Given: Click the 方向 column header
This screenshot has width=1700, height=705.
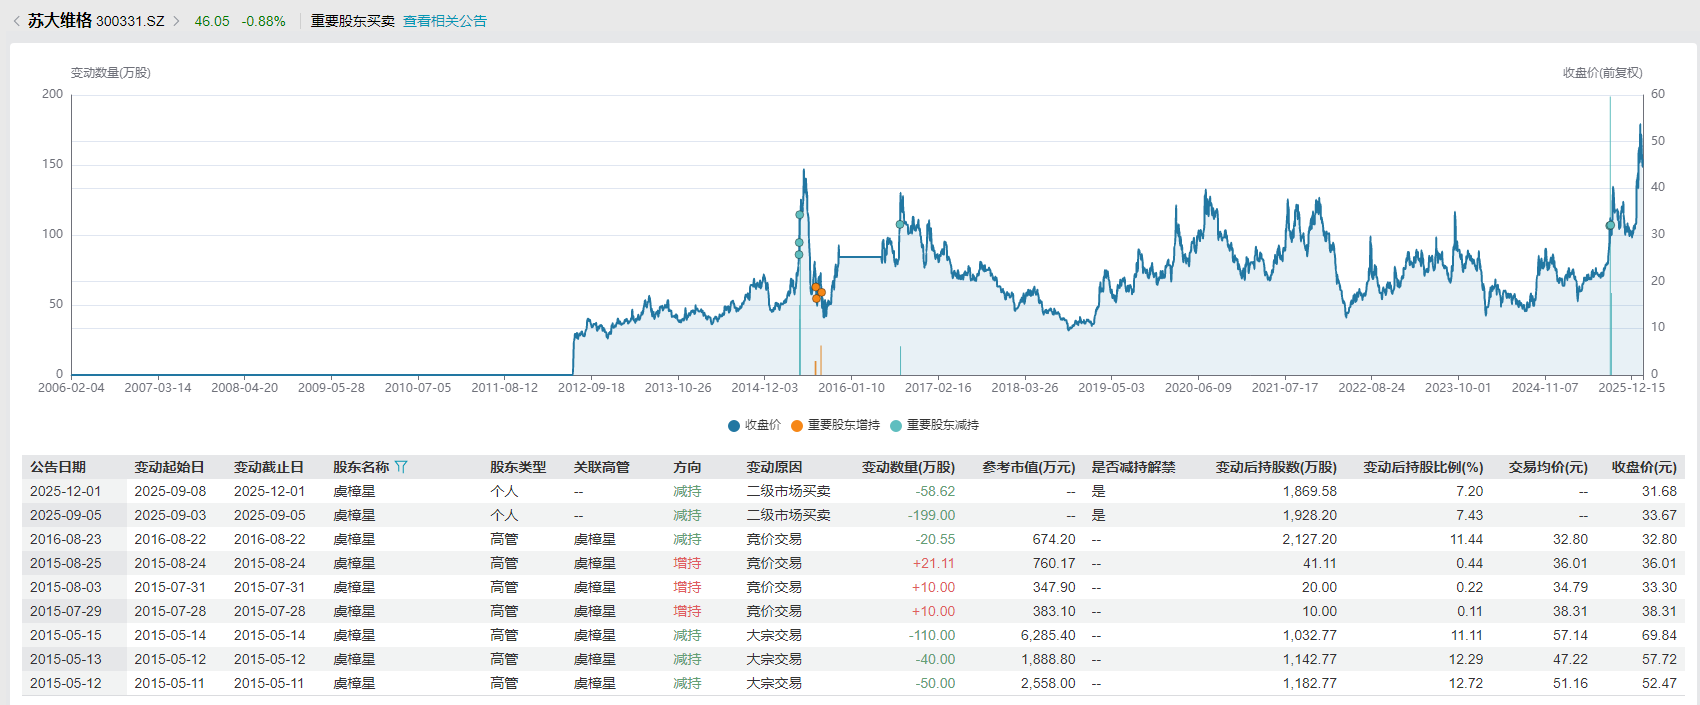Looking at the screenshot, I should pyautogui.click(x=687, y=467).
